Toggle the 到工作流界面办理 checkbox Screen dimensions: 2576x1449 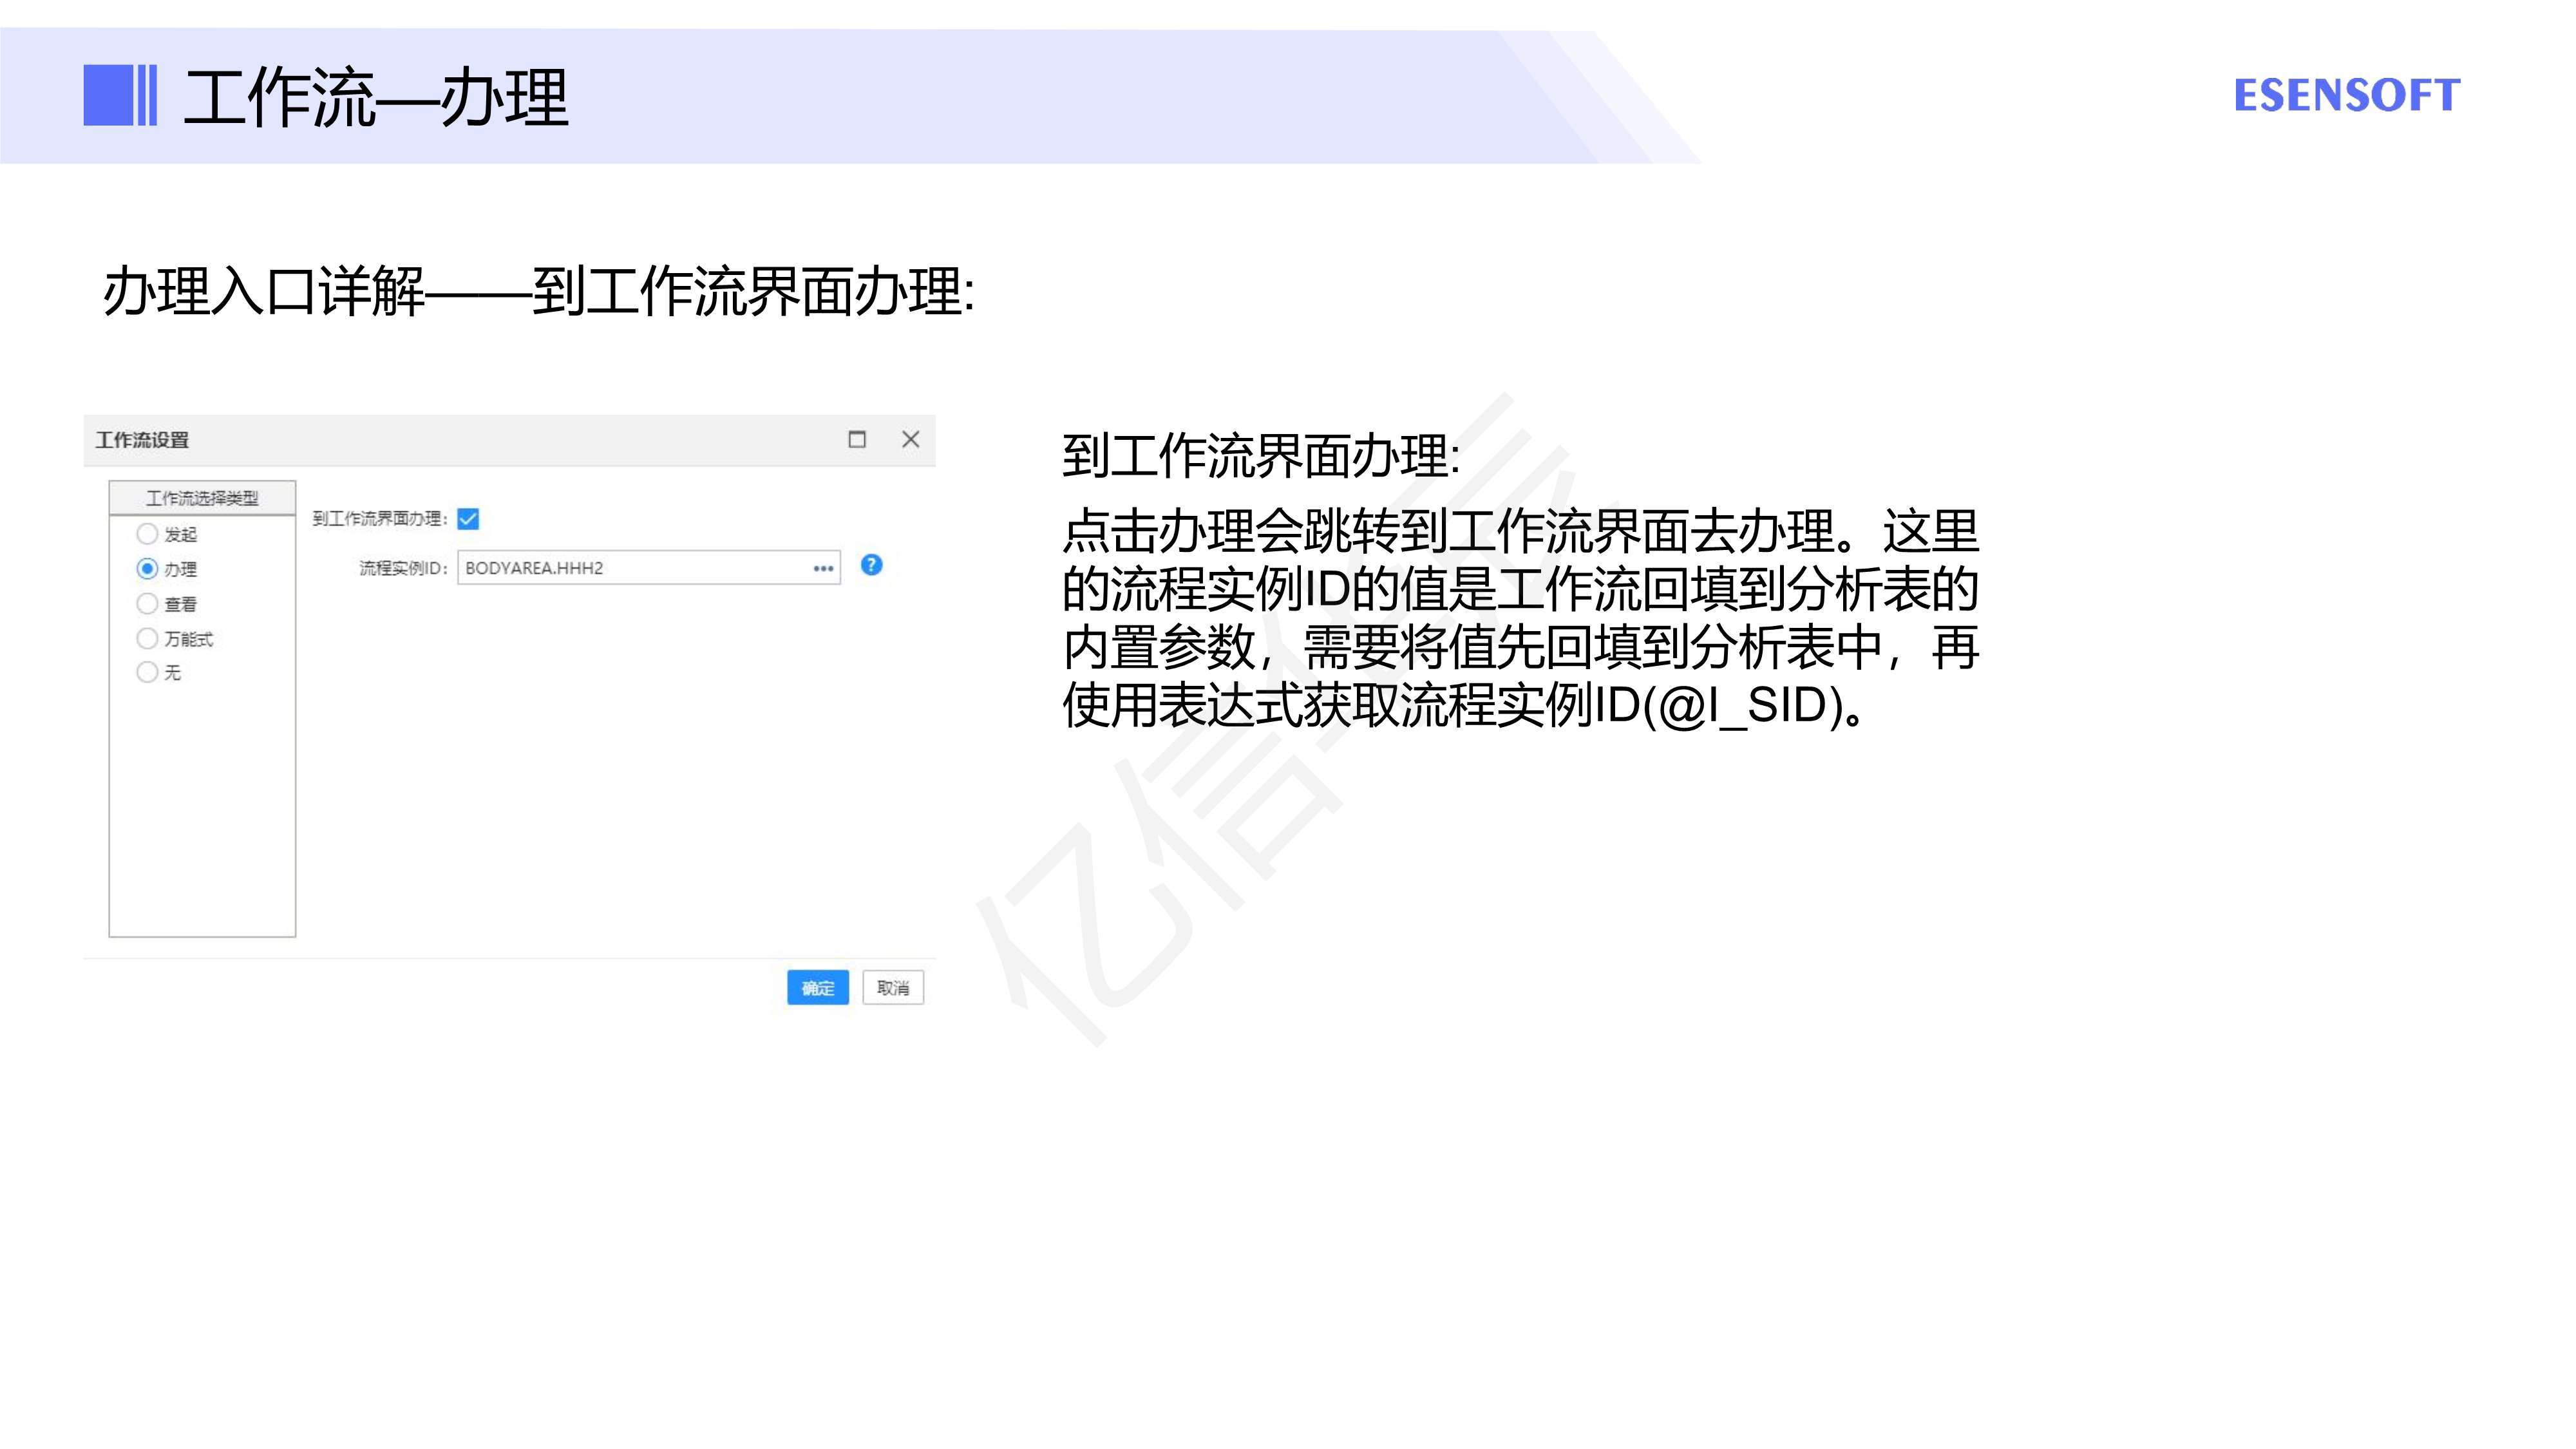tap(468, 519)
